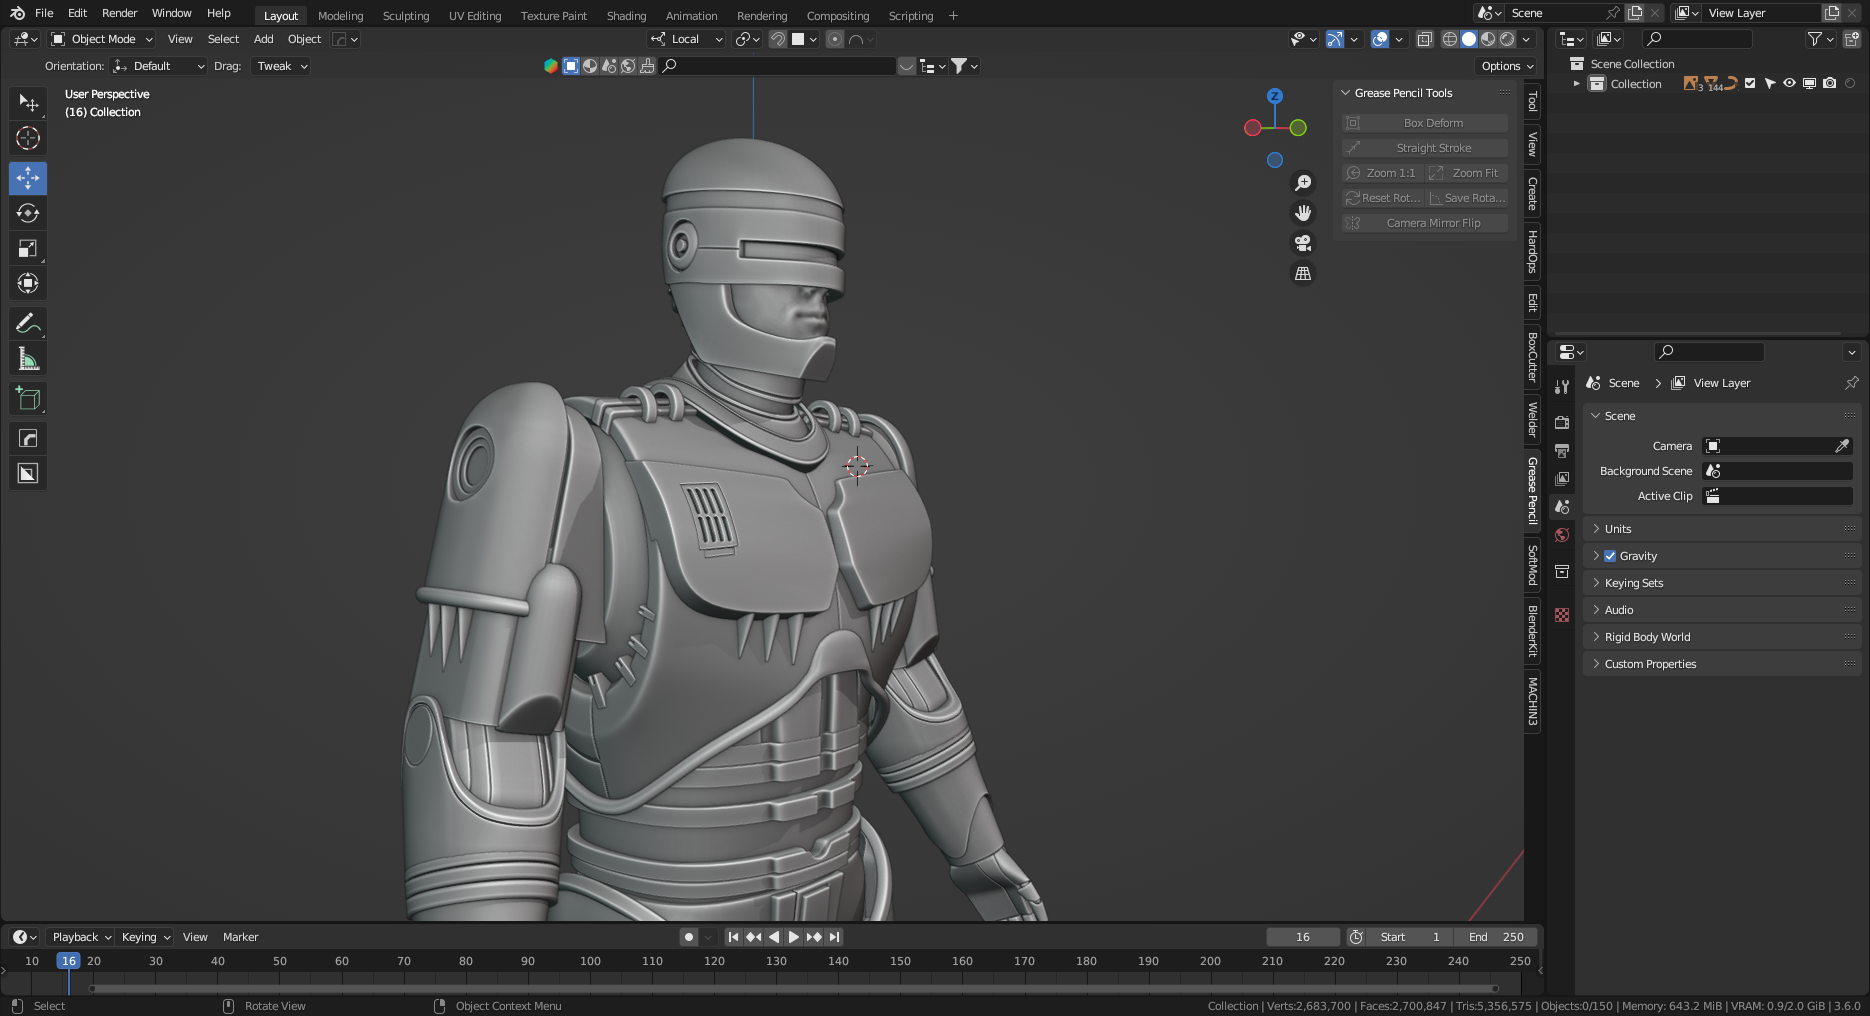Open the View Layer properties tab icon
The image size is (1870, 1016).
coord(1562,478)
